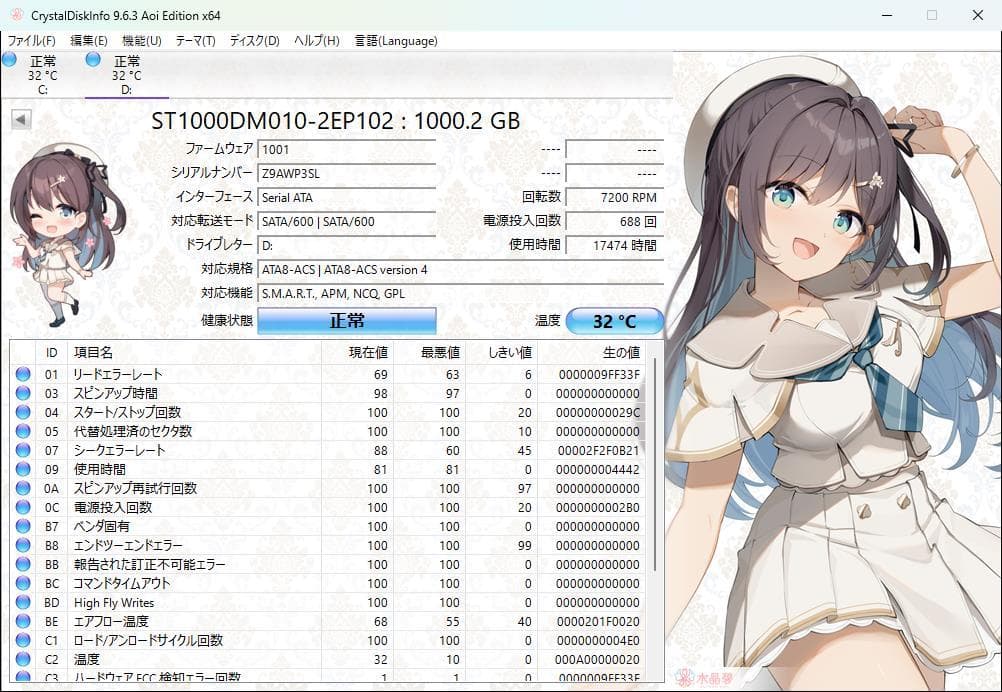Image resolution: width=1002 pixels, height=692 pixels.
Task: Select the D: drive tab
Action: click(x=127, y=73)
